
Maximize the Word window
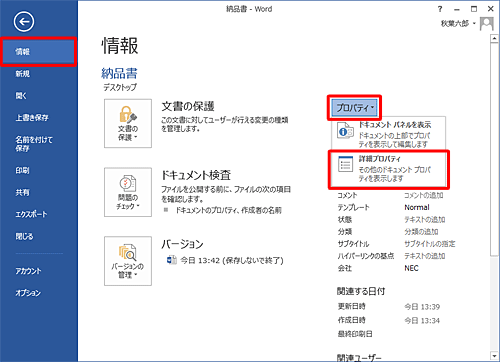tap(474, 9)
